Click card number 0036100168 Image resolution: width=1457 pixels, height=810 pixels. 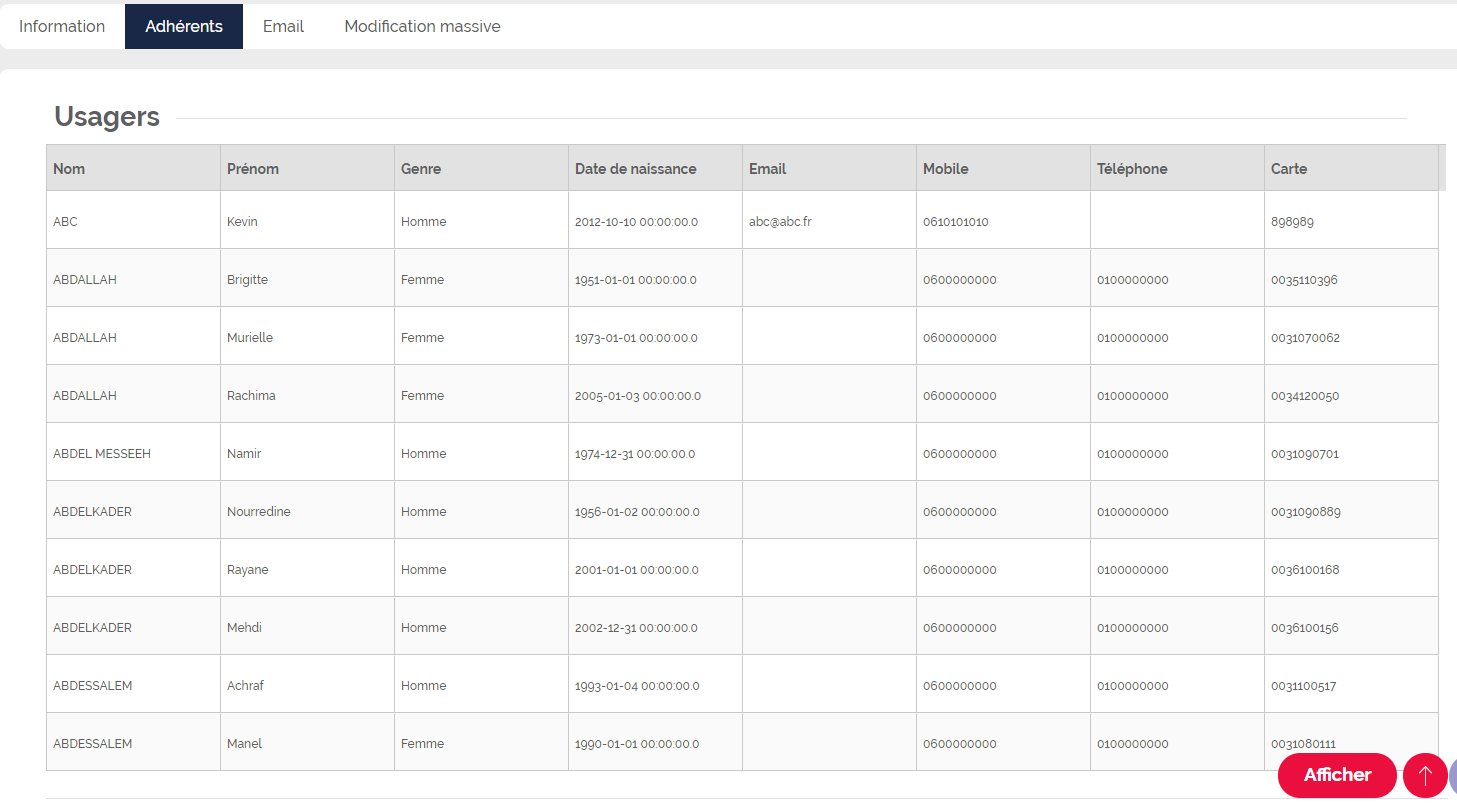1305,570
